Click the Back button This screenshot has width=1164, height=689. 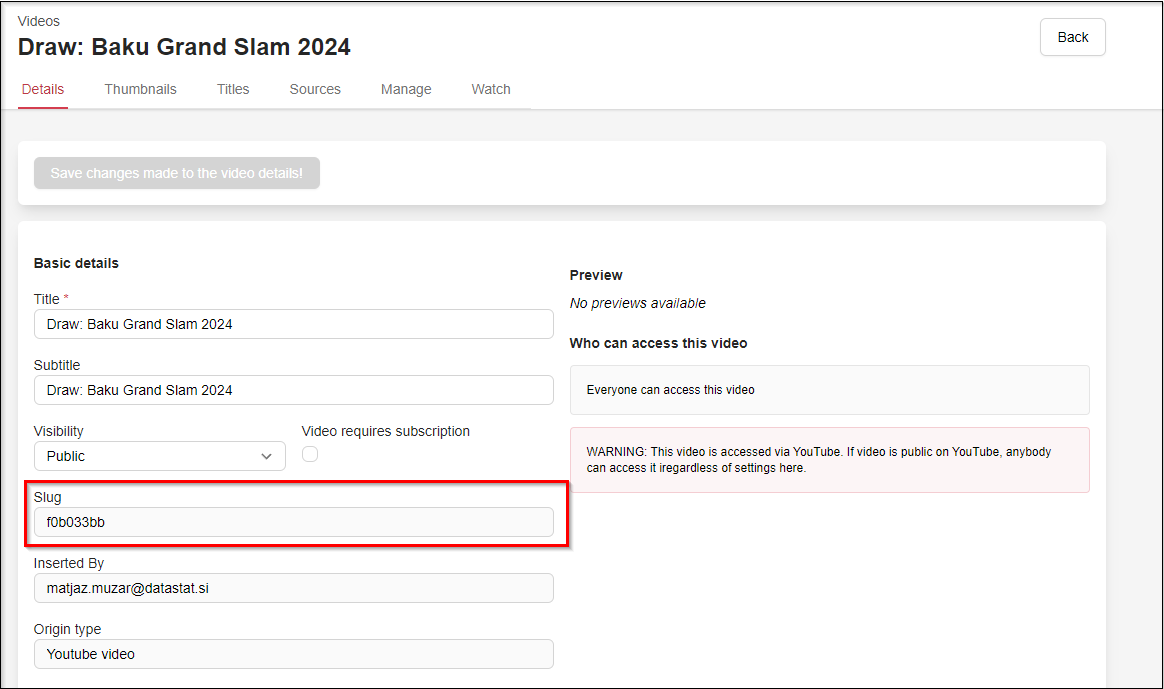click(1072, 37)
